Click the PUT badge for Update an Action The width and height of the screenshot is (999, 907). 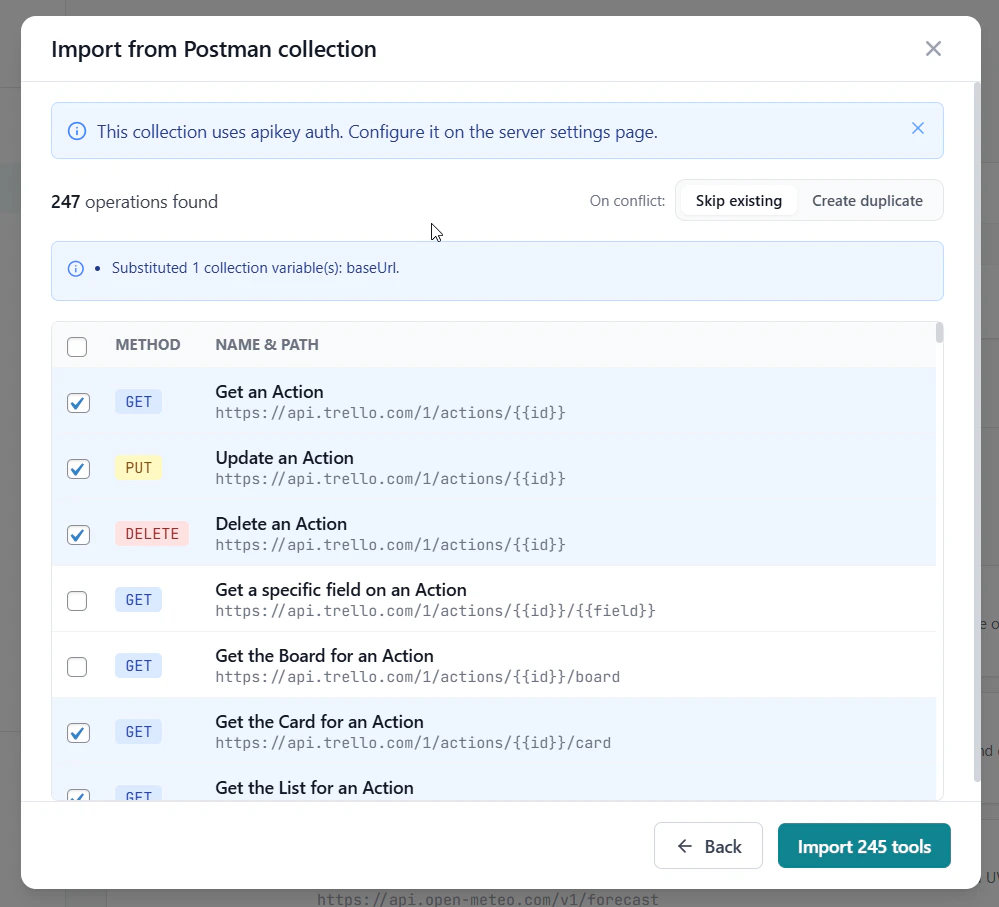(x=138, y=468)
